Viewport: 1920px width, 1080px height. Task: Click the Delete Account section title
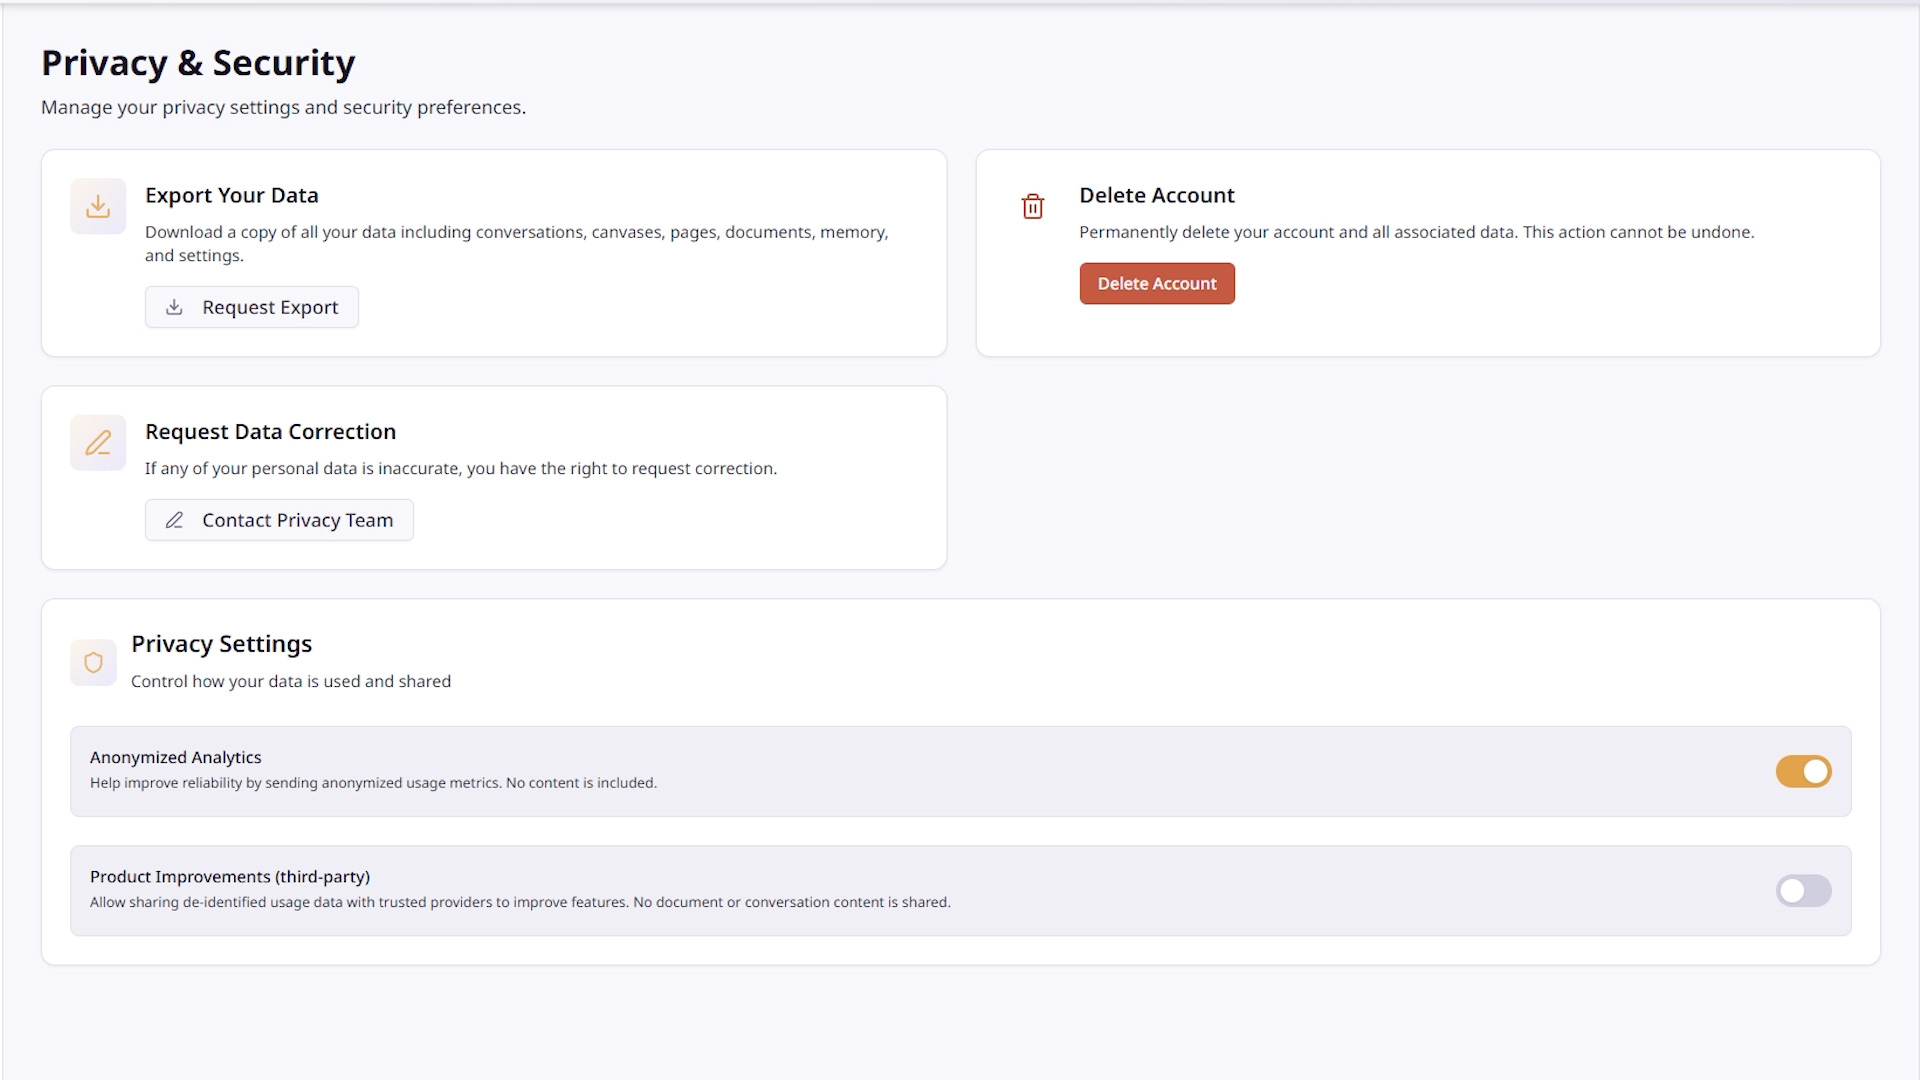coord(1156,195)
